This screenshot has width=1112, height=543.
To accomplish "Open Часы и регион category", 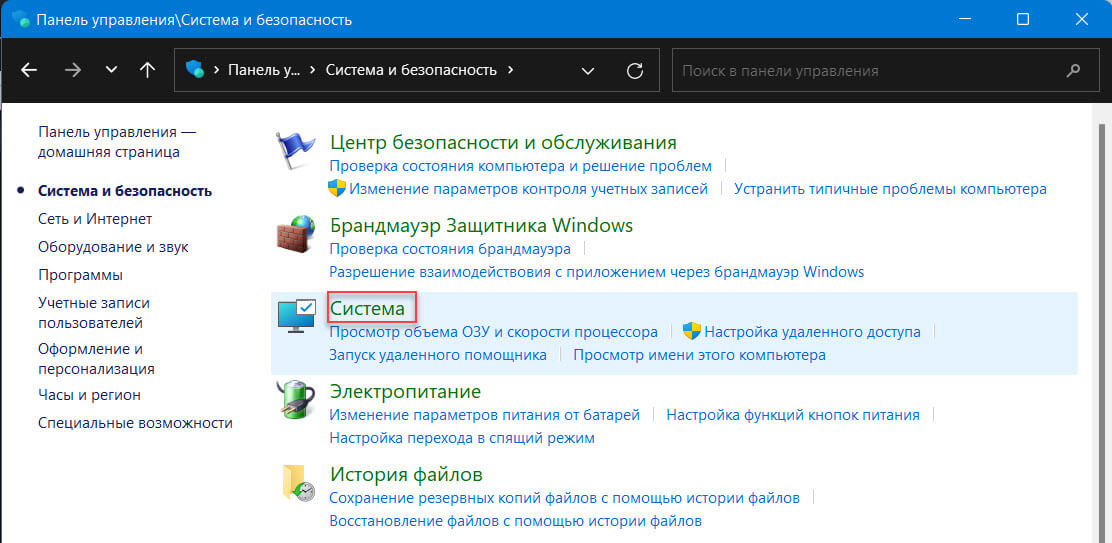I will point(89,395).
